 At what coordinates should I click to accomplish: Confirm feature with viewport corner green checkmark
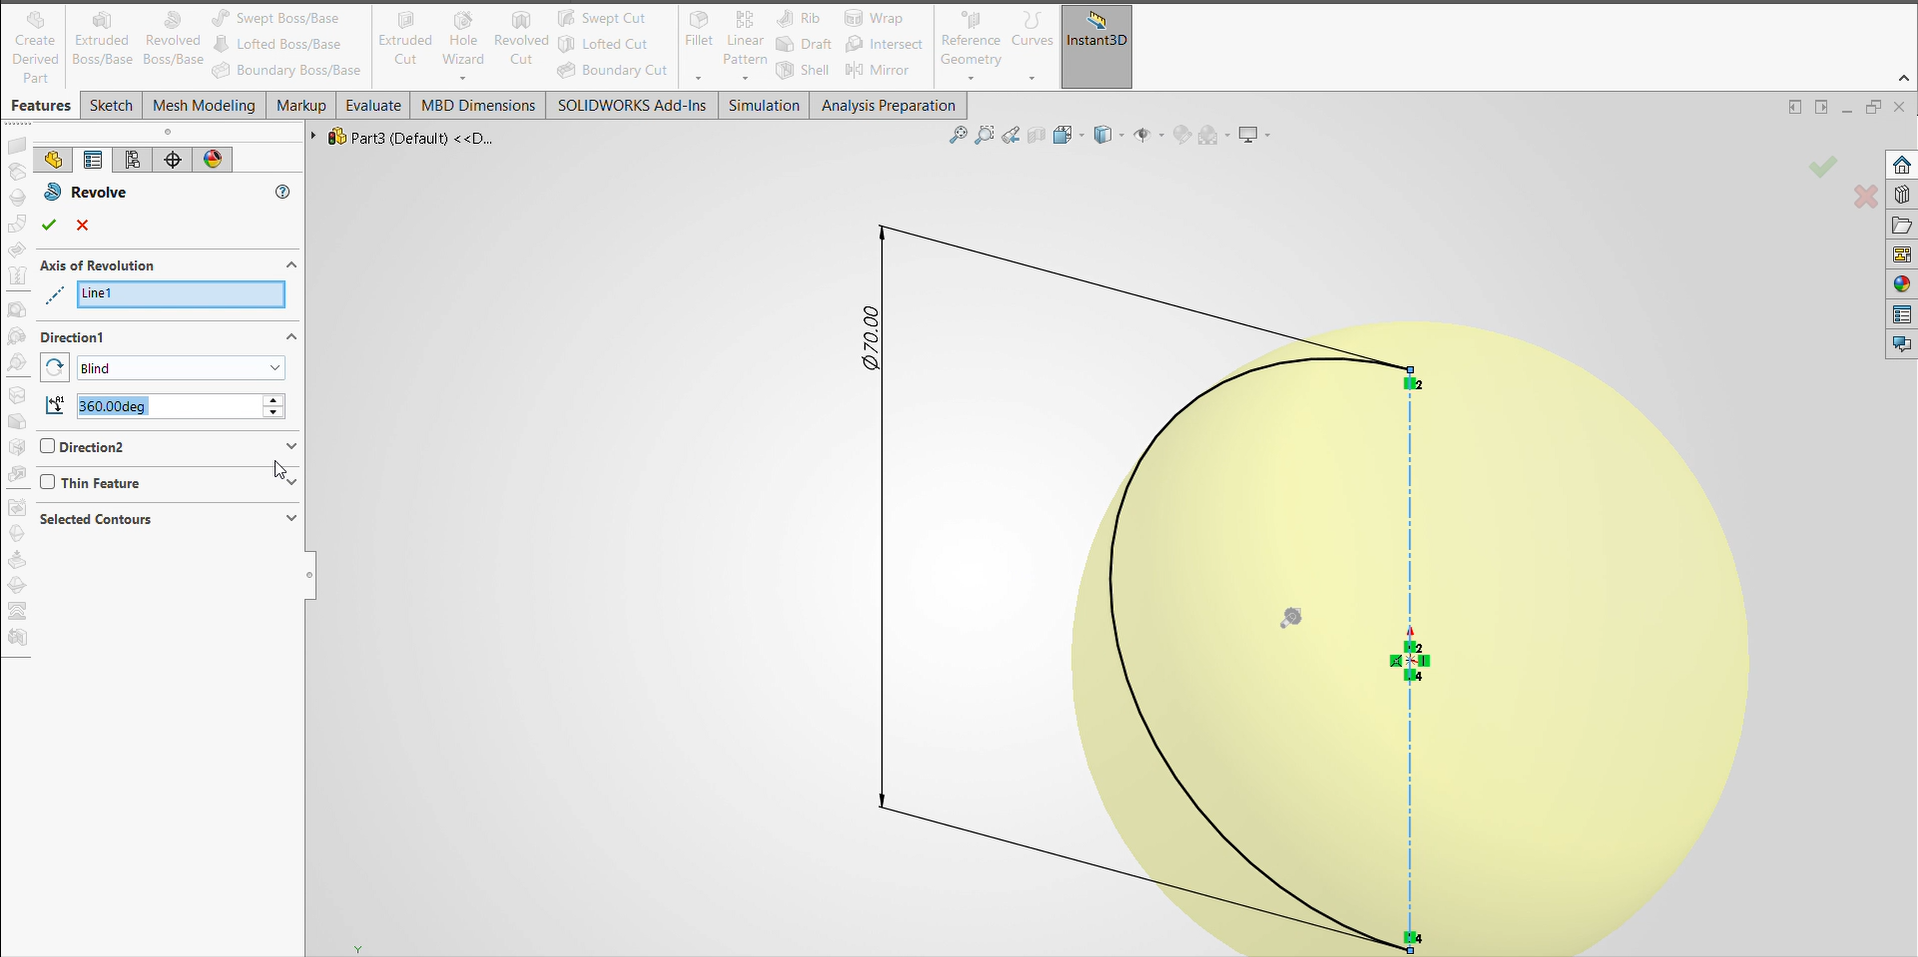click(x=1823, y=166)
